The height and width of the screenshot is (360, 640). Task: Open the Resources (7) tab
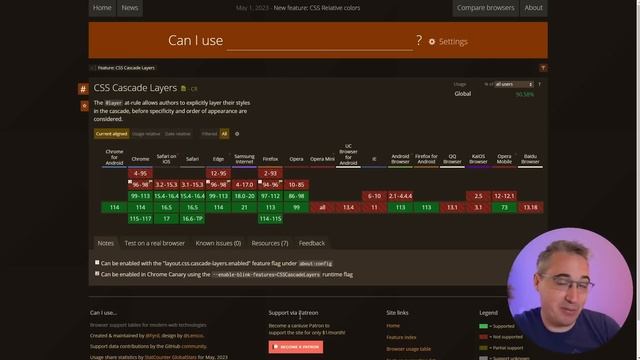click(270, 243)
